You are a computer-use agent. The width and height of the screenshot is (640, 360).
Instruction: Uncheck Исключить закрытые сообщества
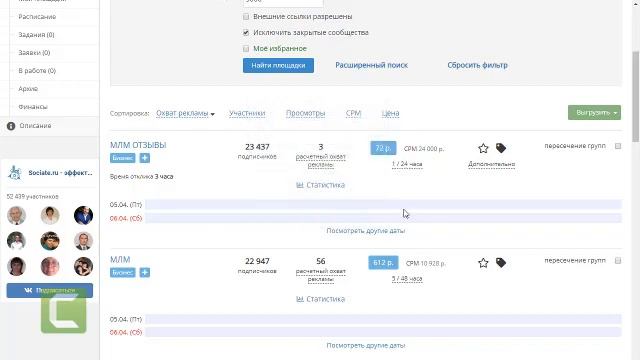(x=246, y=33)
